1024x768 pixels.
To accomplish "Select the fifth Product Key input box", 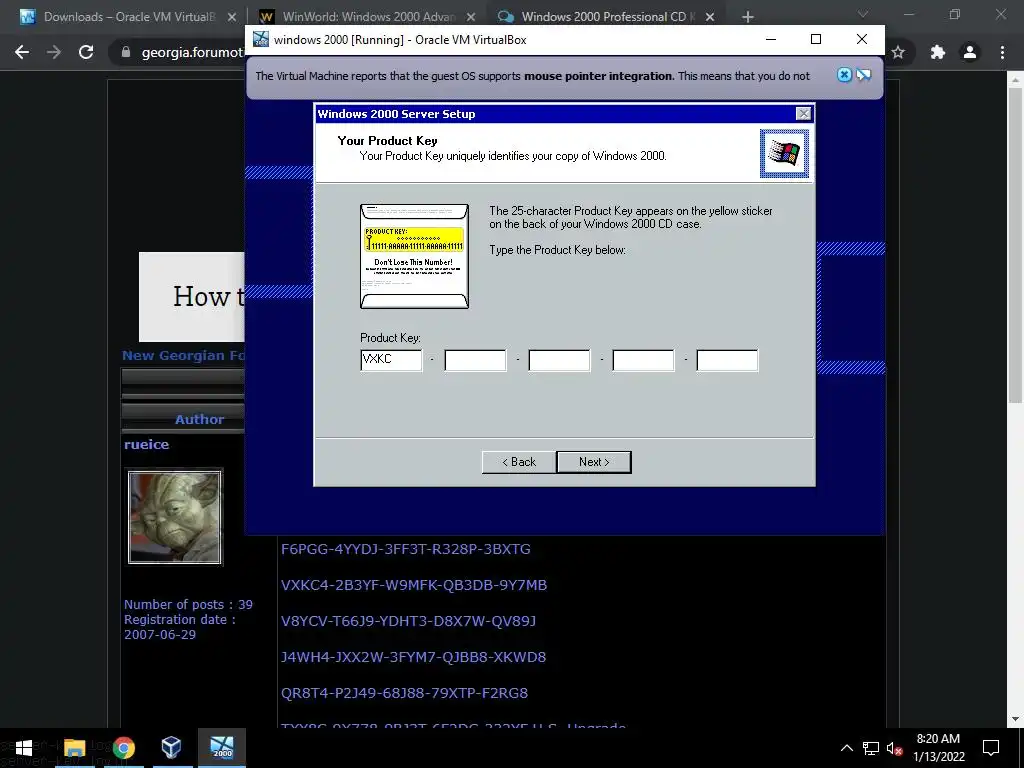I will click(728, 360).
